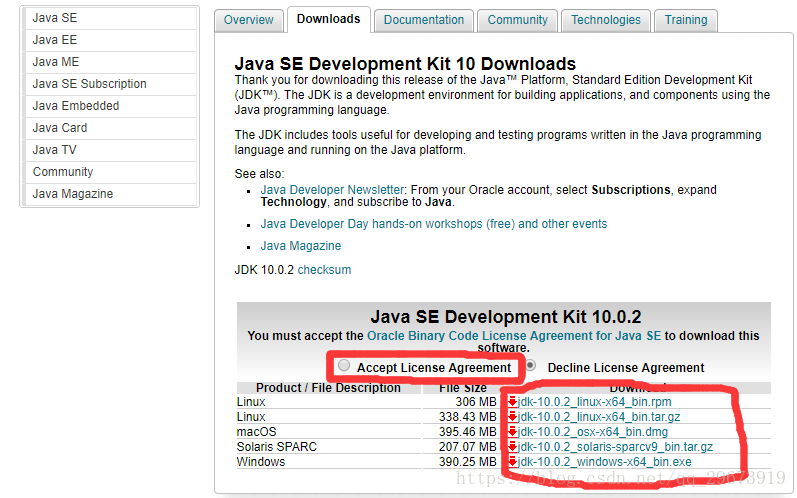Screen dimensions: 797x498
Task: Click download arrow icon for osx-x64_bin.dmg
Action: point(512,432)
